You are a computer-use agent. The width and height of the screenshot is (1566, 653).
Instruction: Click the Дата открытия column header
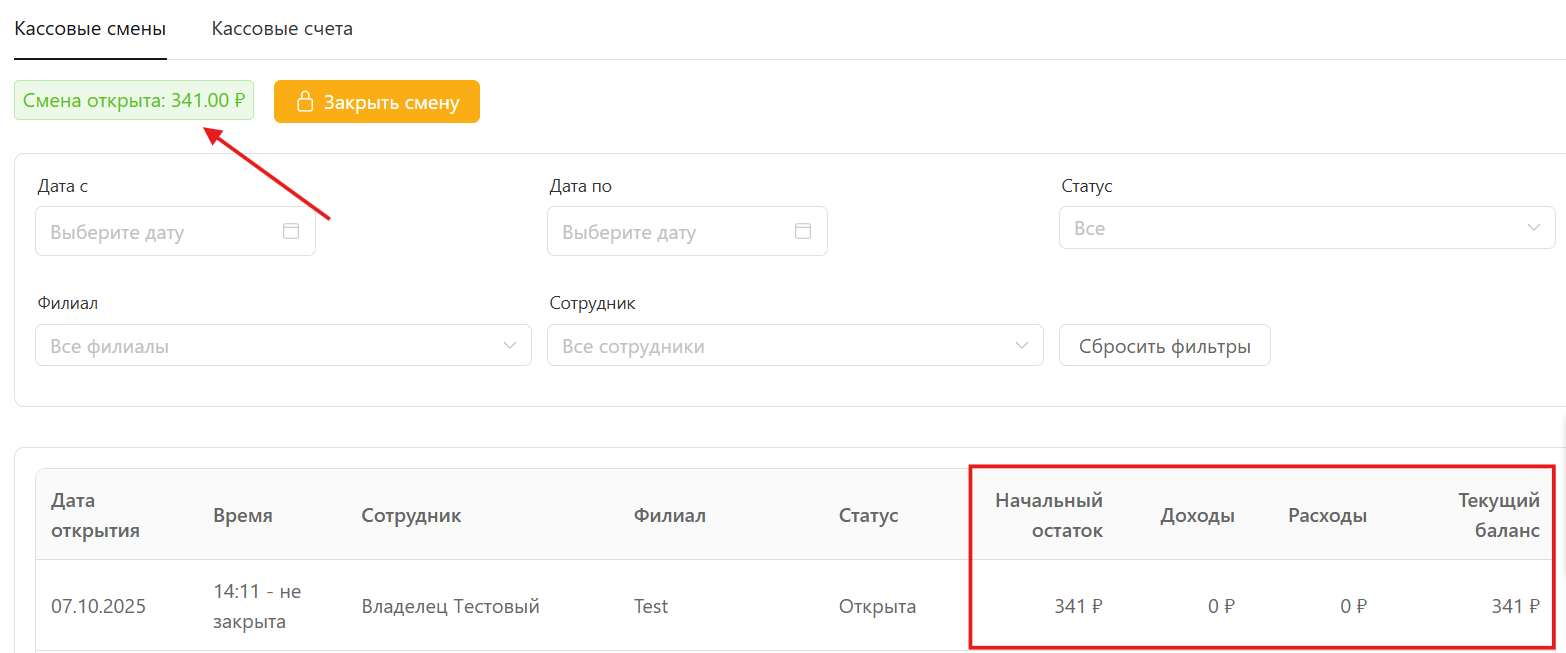click(x=95, y=515)
